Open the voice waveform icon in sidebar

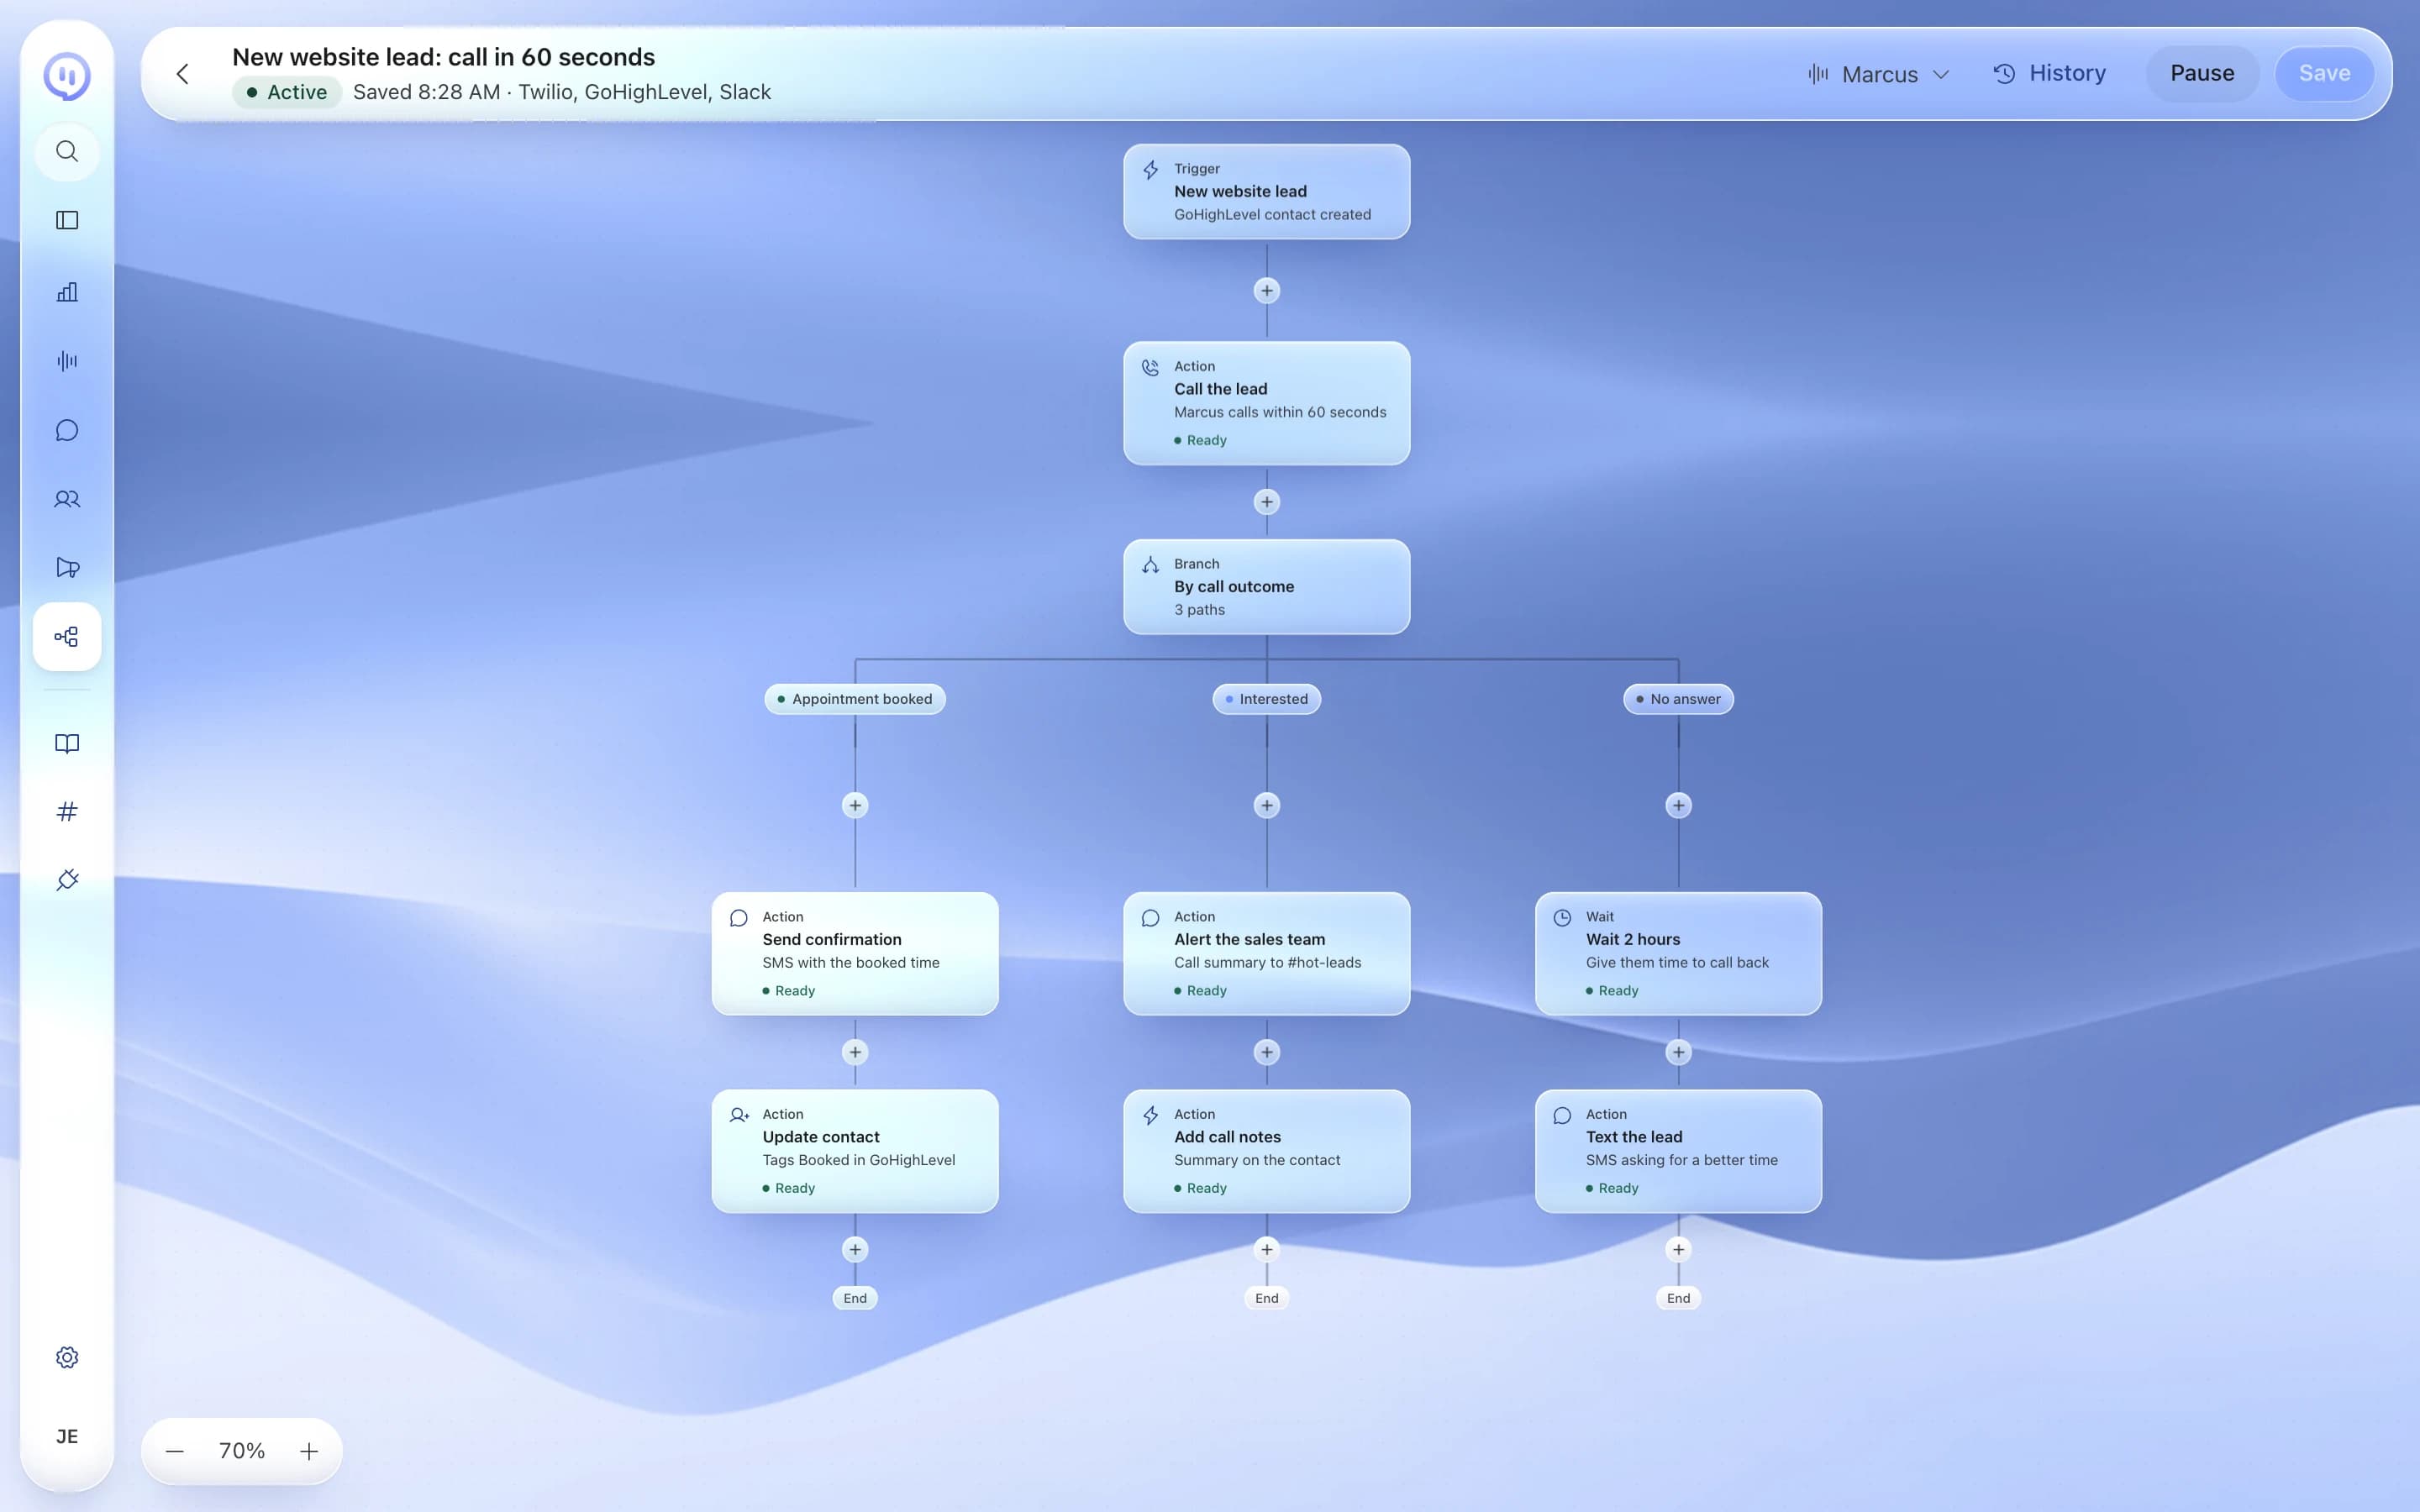pyautogui.click(x=67, y=361)
